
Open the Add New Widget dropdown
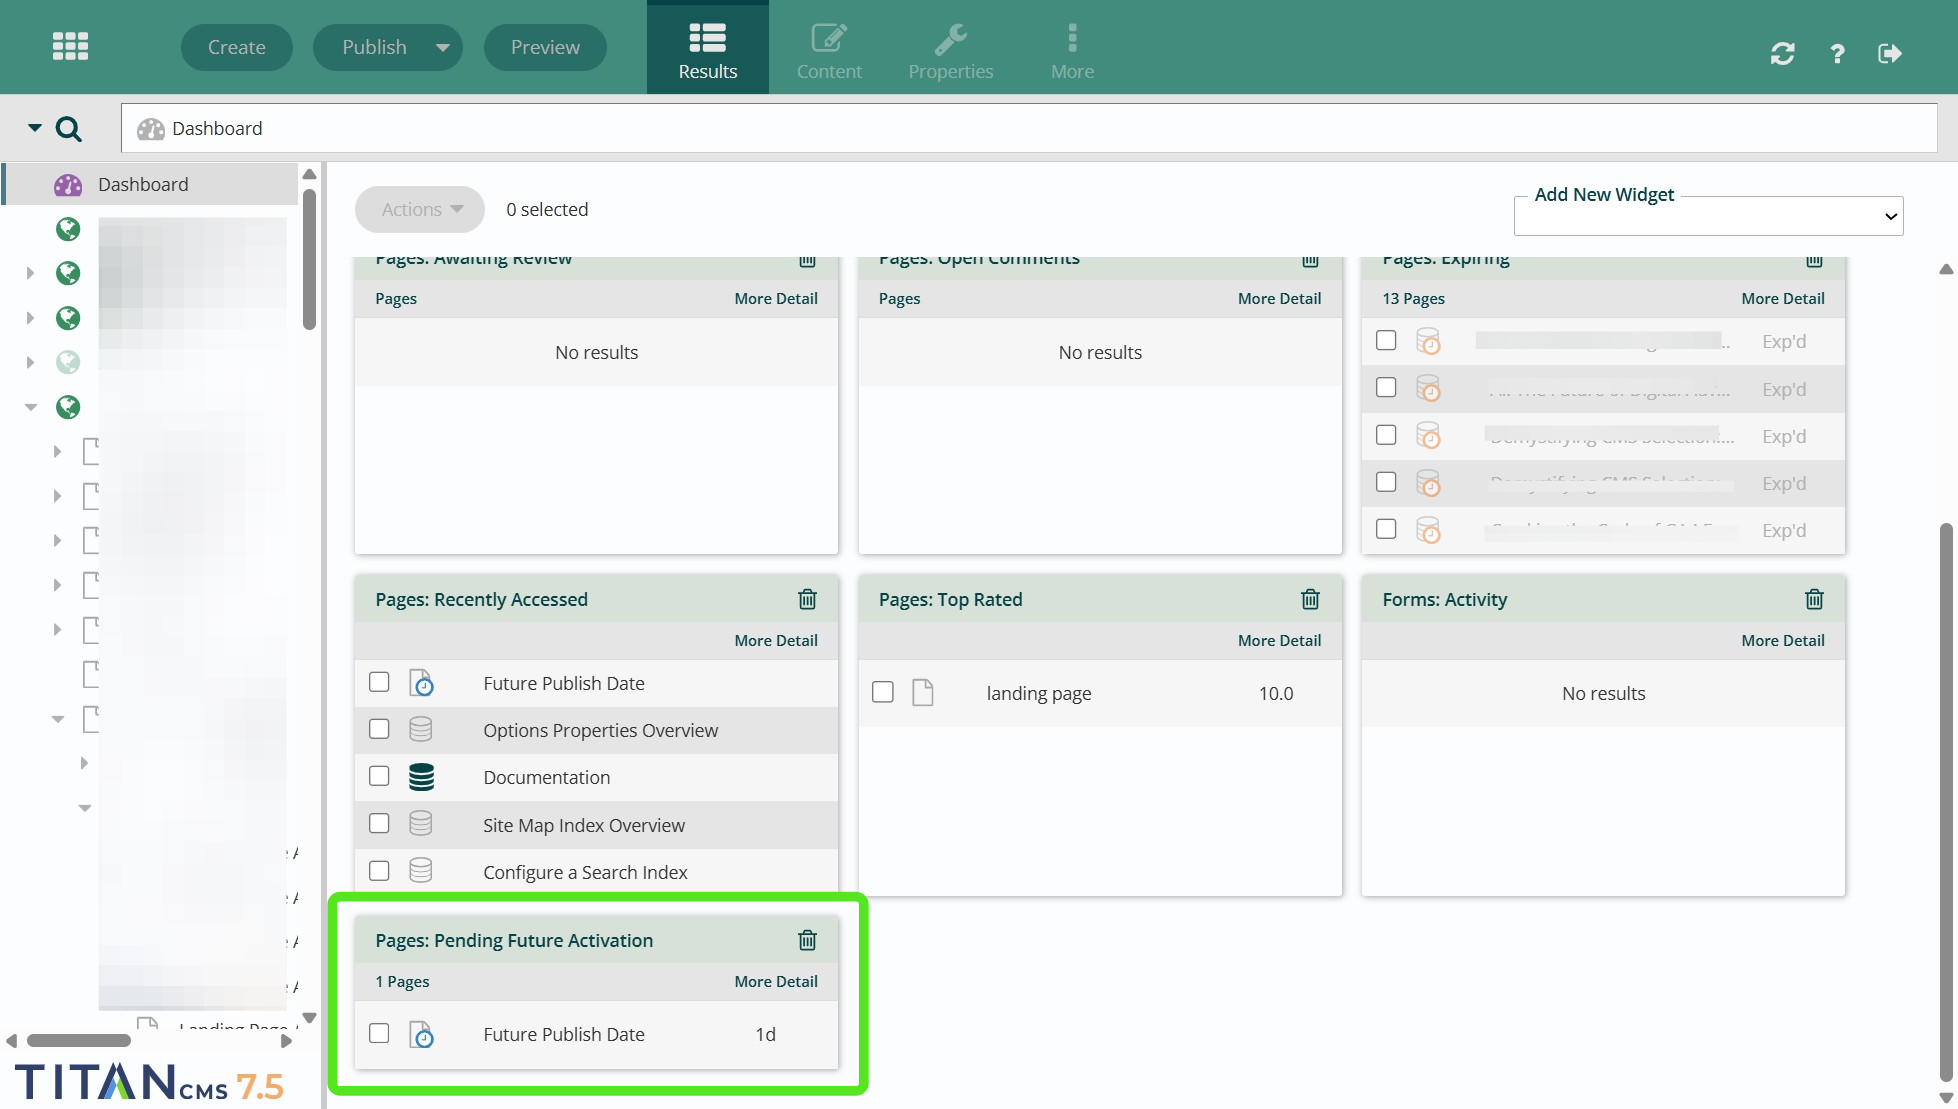click(x=1708, y=216)
